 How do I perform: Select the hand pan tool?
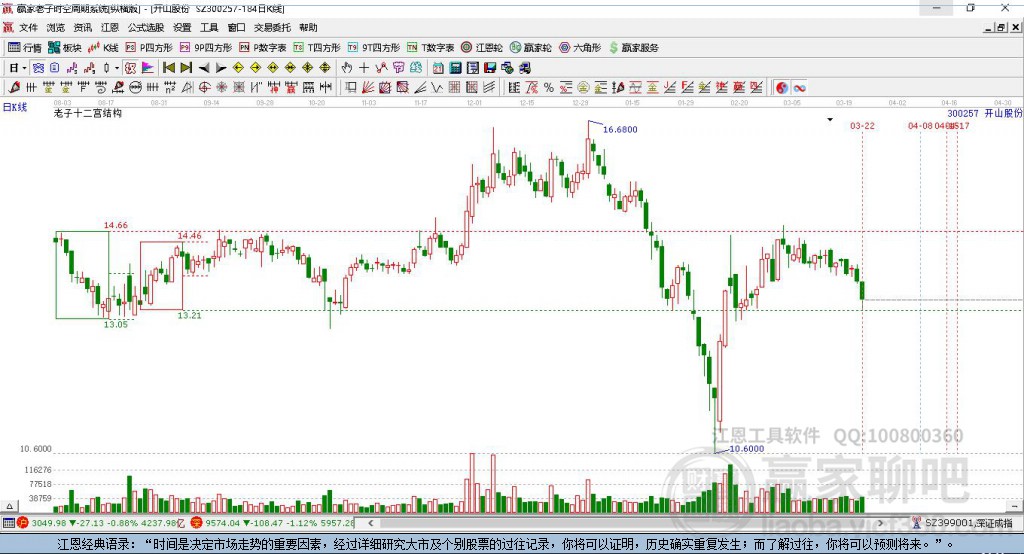346,68
